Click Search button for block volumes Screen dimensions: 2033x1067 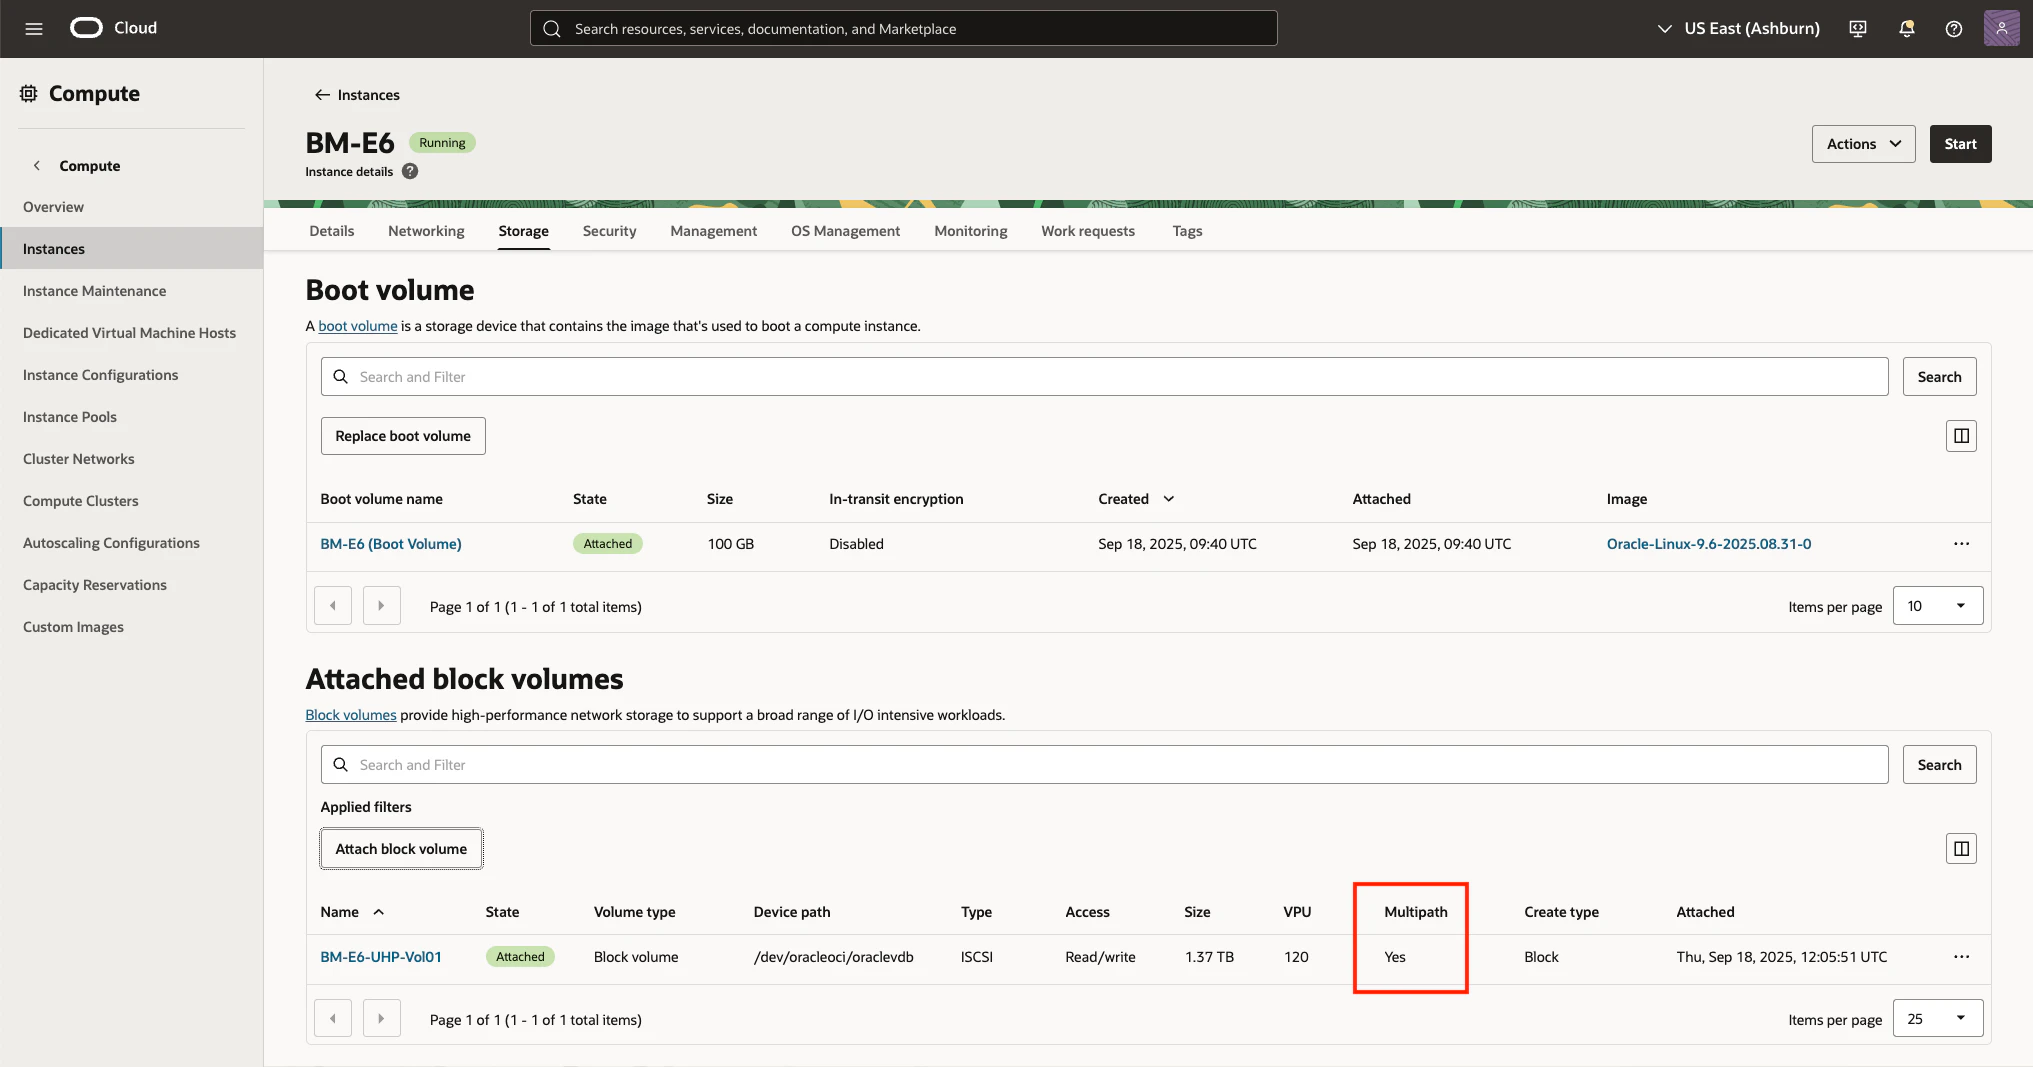pos(1939,765)
